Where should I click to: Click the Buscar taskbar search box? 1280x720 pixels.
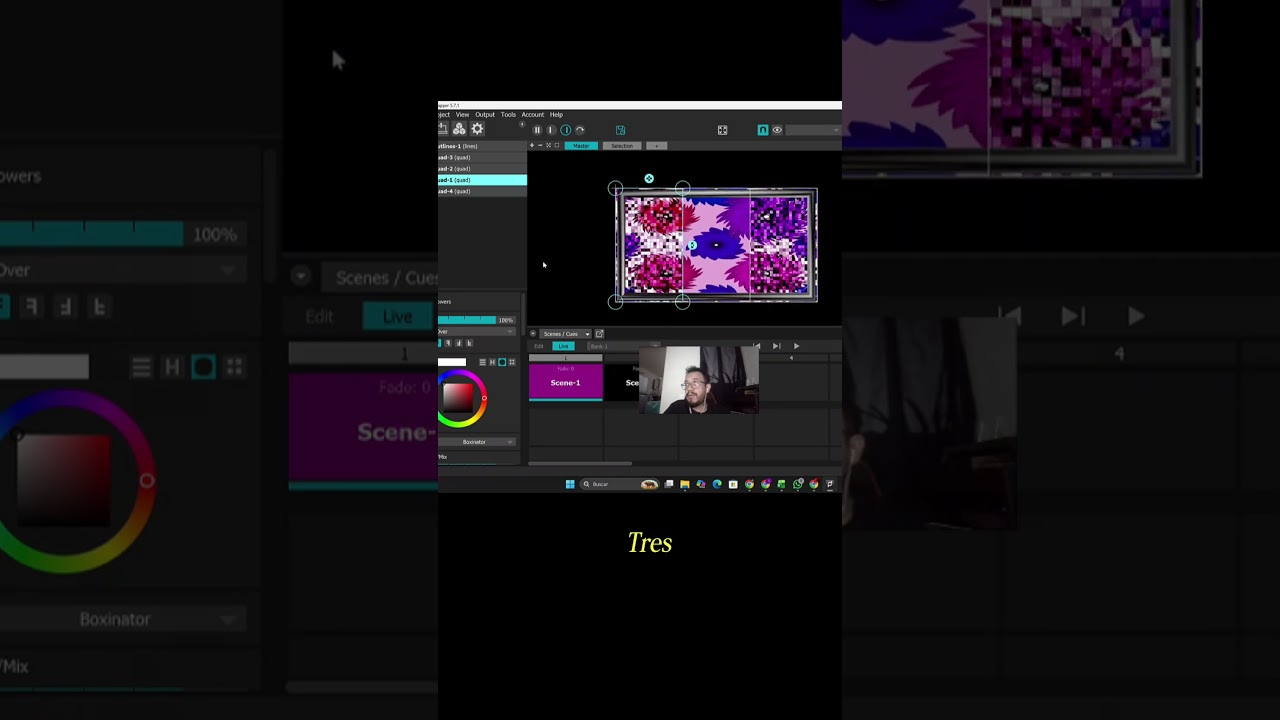click(620, 484)
